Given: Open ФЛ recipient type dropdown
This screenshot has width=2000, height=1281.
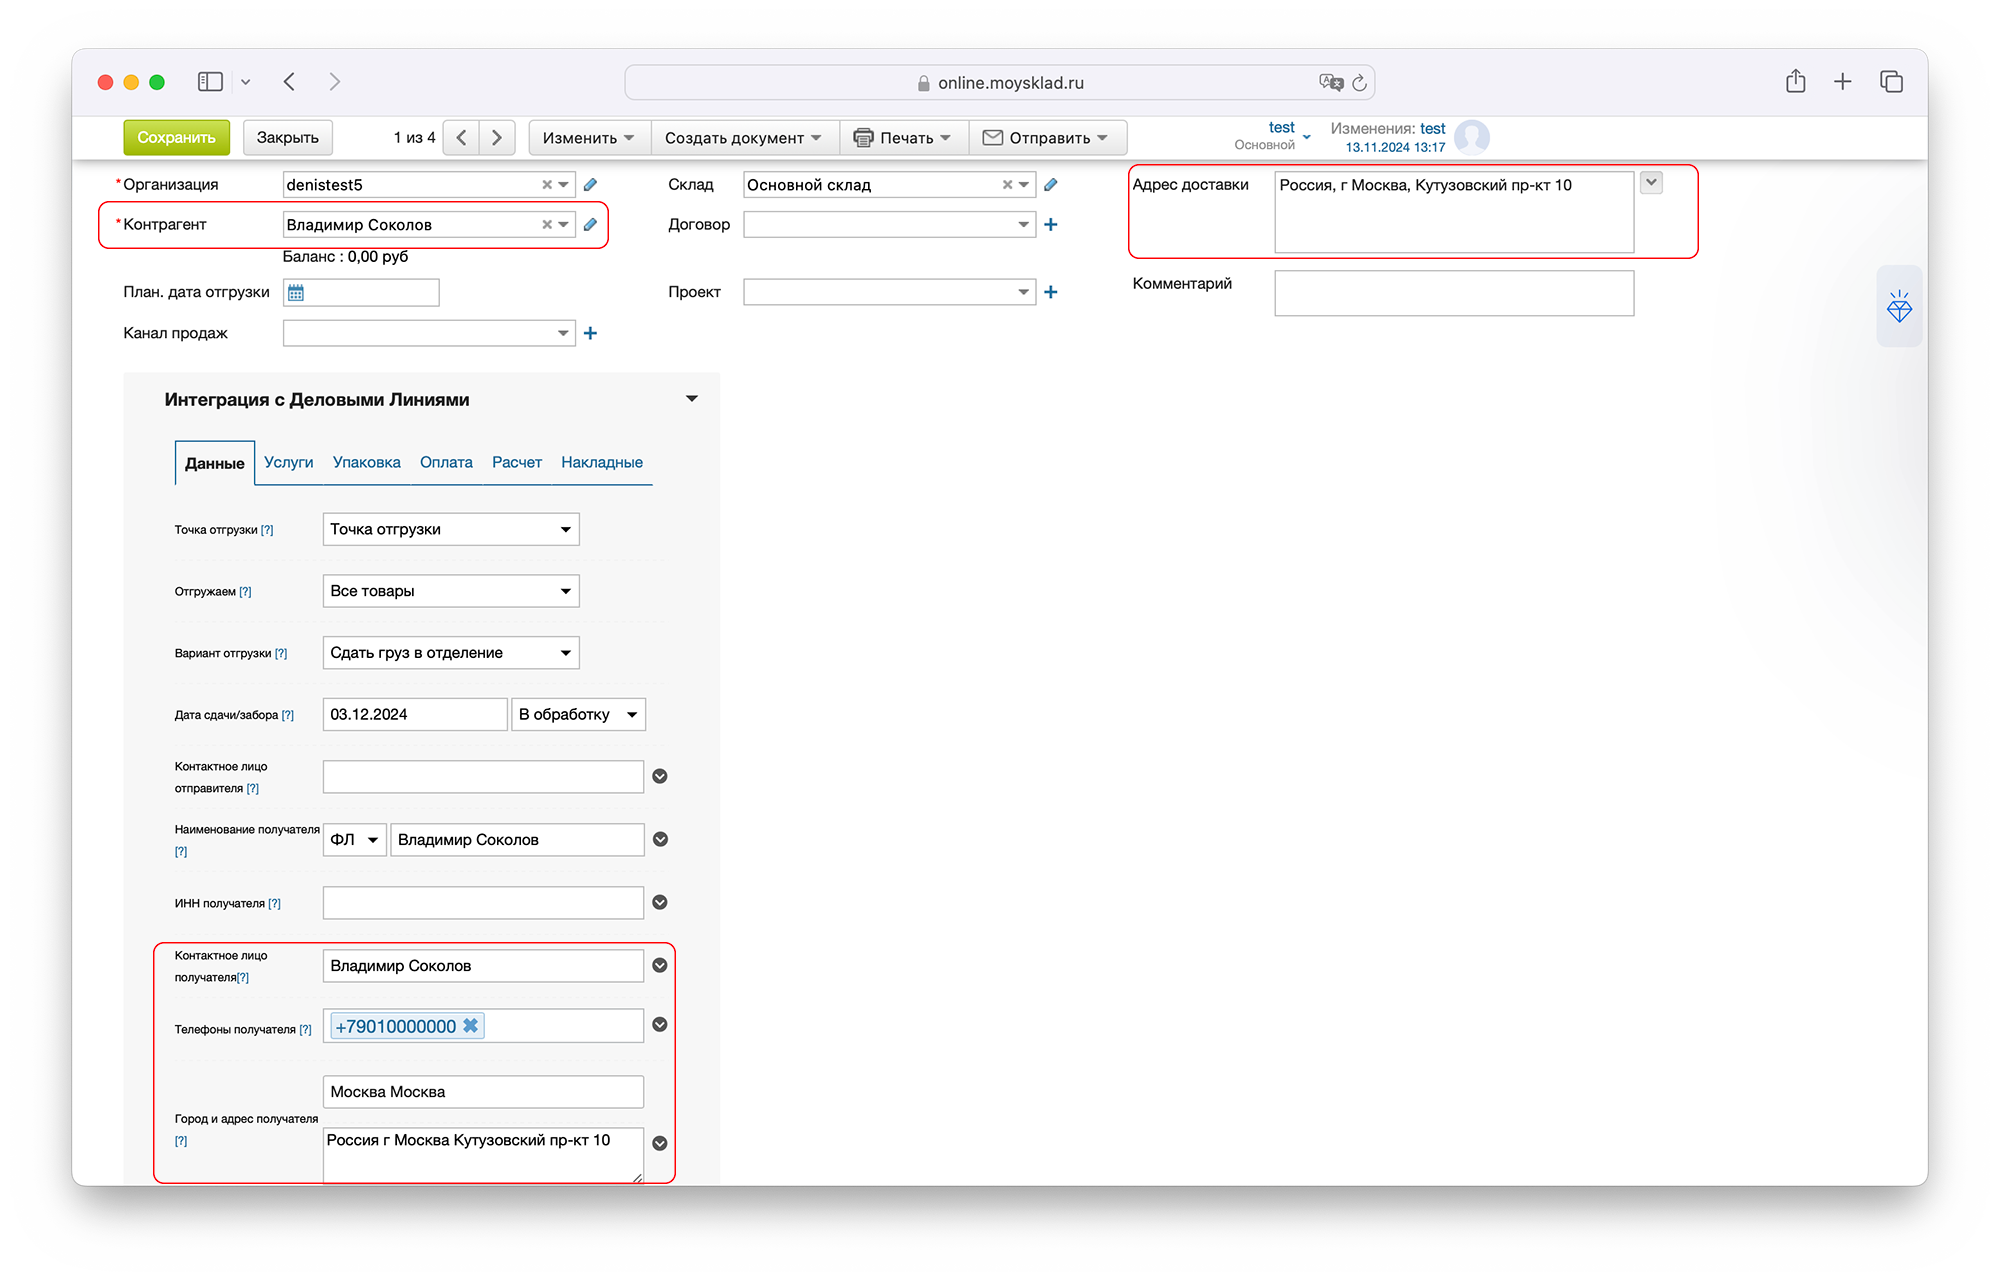Looking at the screenshot, I should pyautogui.click(x=354, y=840).
